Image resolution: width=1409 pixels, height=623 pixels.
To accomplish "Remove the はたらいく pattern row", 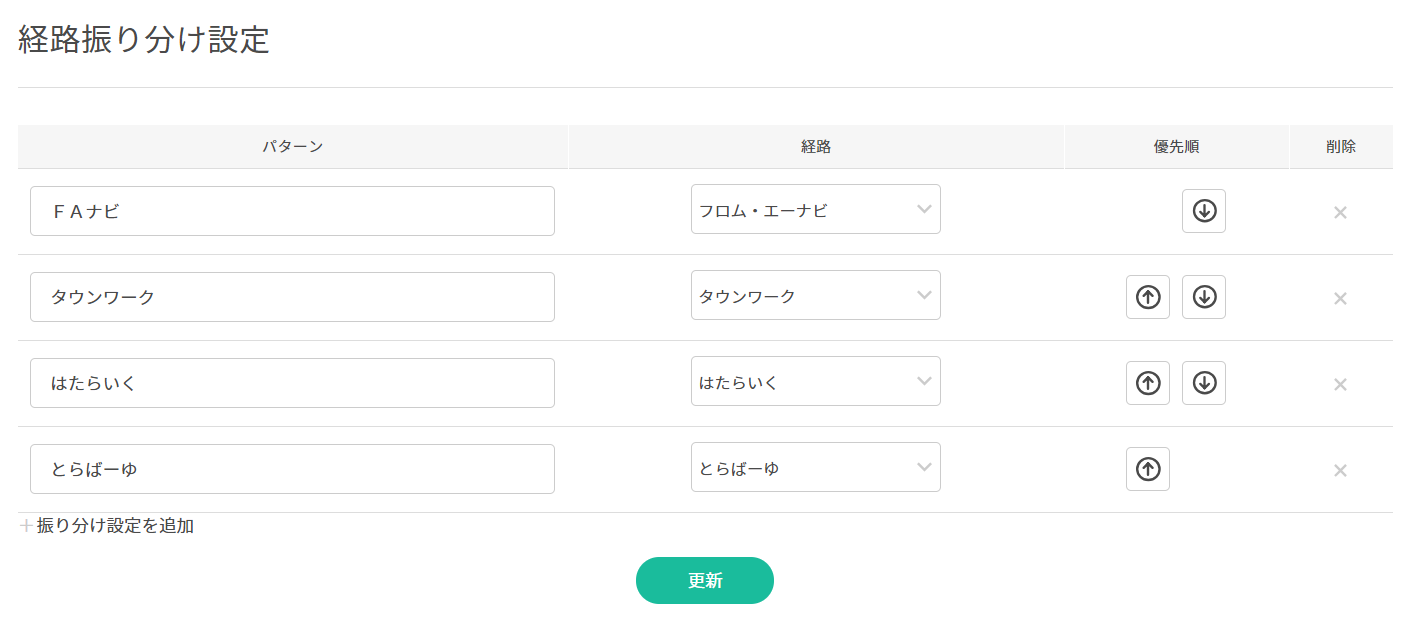I will point(1340,384).
